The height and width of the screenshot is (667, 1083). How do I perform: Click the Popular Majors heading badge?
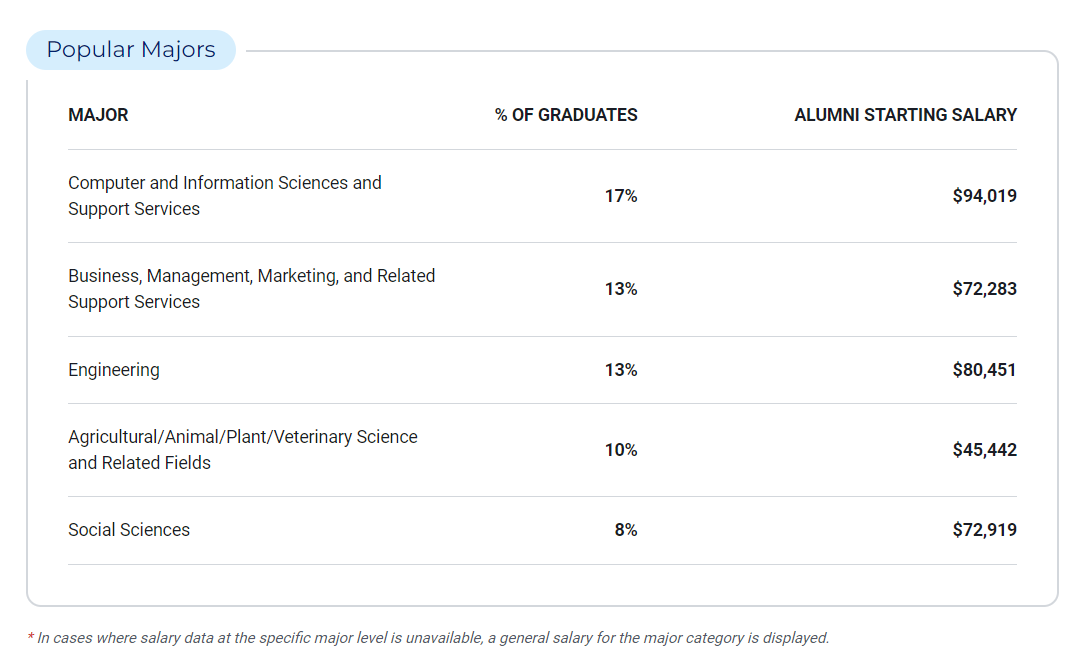(x=131, y=50)
